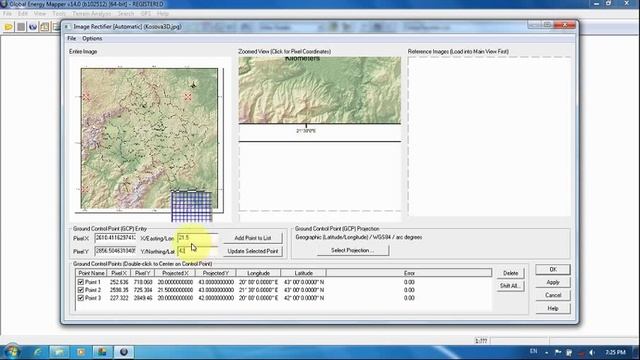Click the Help button in the dialog
Screen dimensions: 640x360
click(553, 309)
